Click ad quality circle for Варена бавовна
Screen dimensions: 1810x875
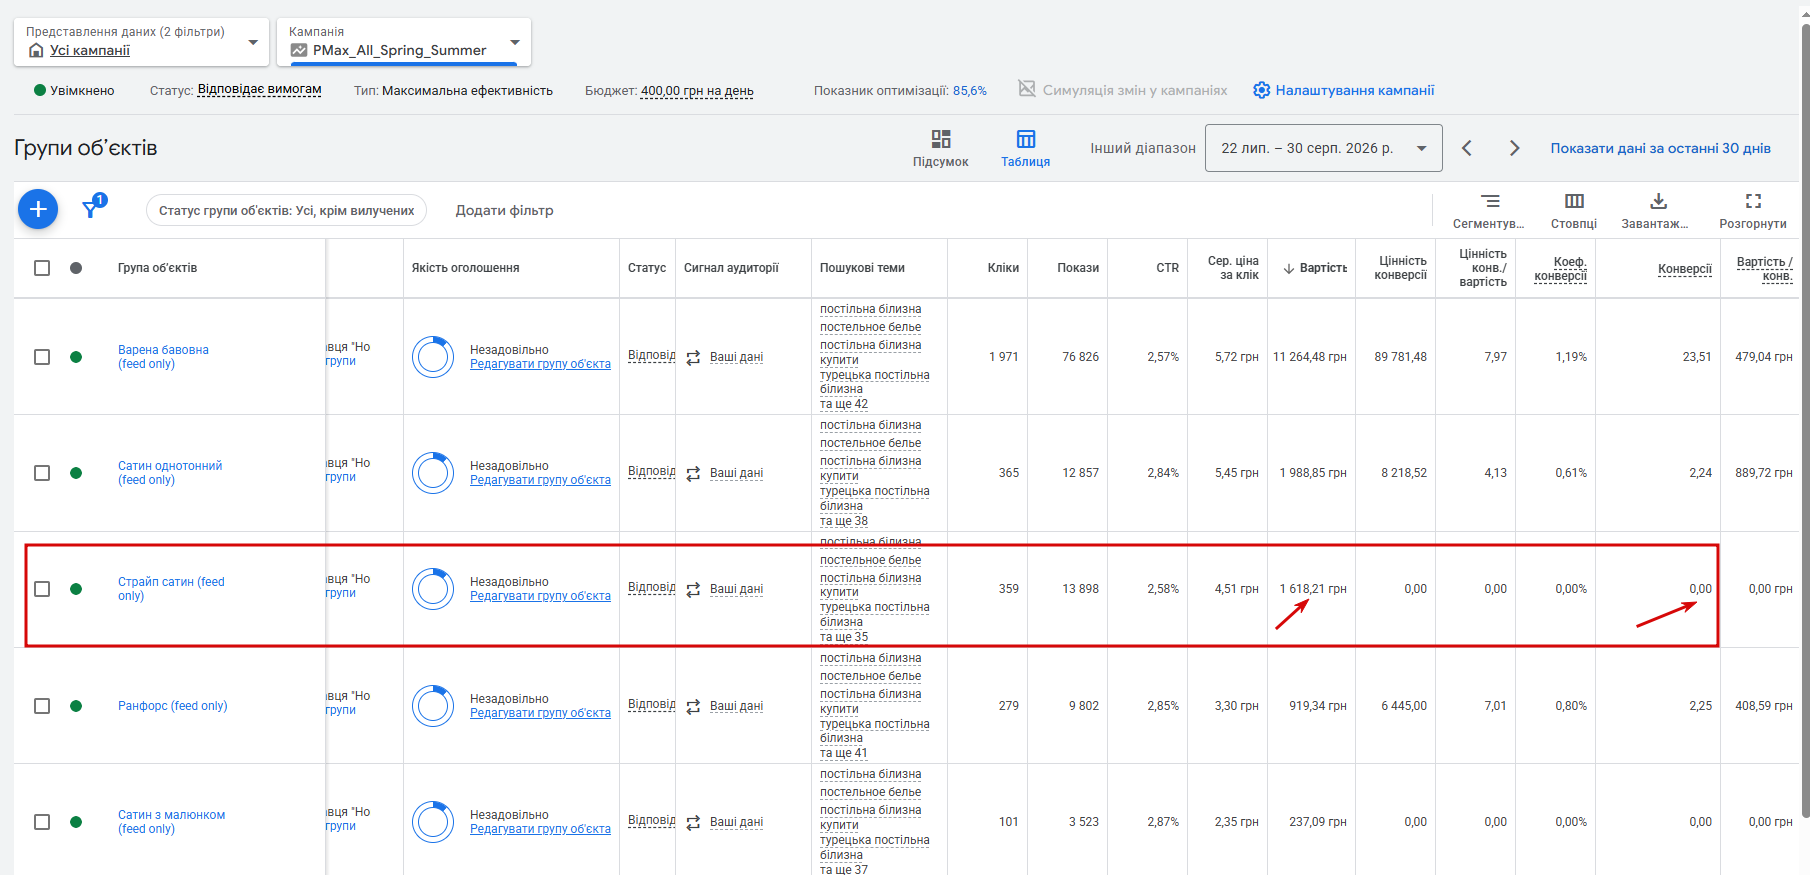tap(433, 357)
